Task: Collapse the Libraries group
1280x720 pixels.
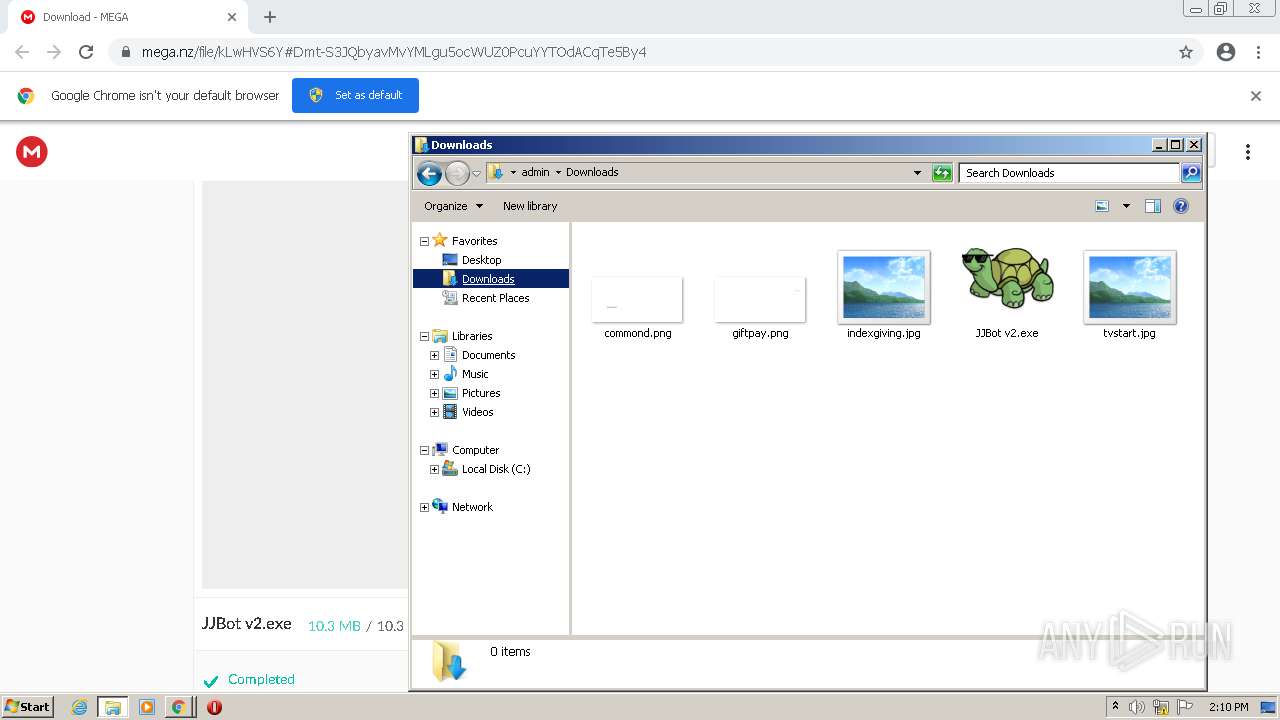Action: click(424, 336)
